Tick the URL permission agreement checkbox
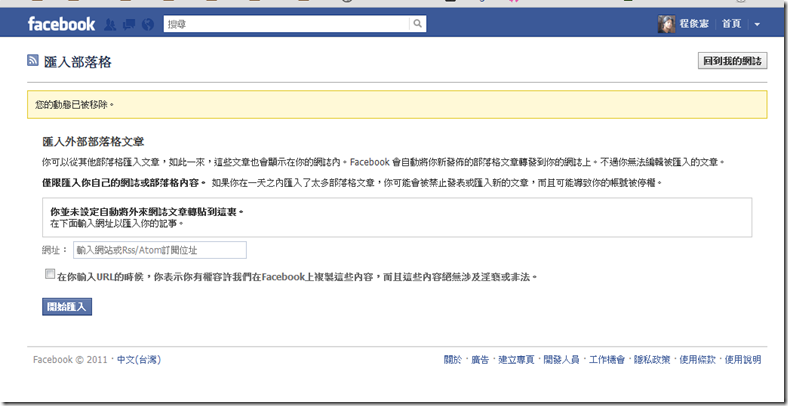 point(49,274)
